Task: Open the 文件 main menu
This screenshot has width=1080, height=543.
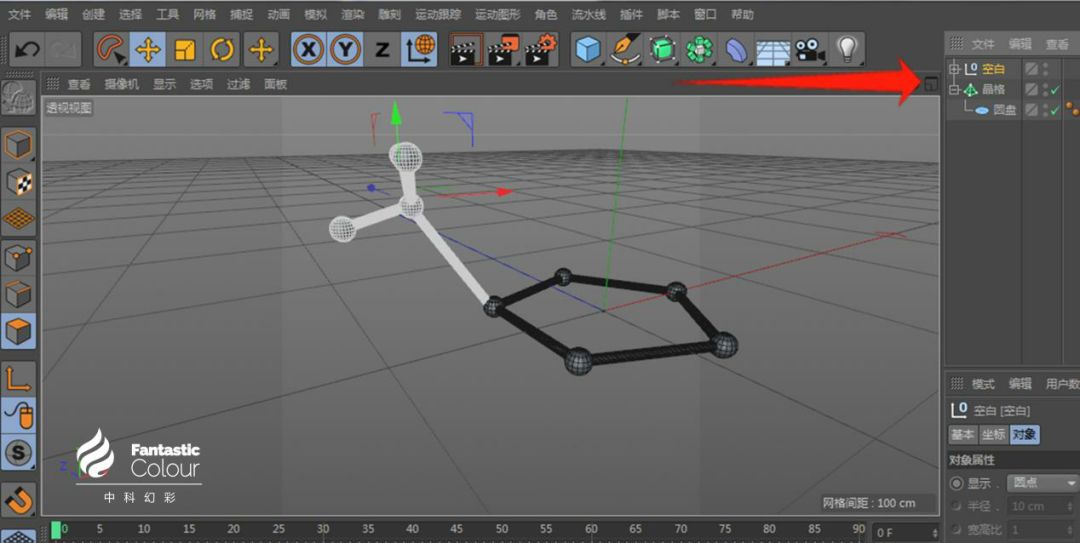Action: click(x=19, y=14)
